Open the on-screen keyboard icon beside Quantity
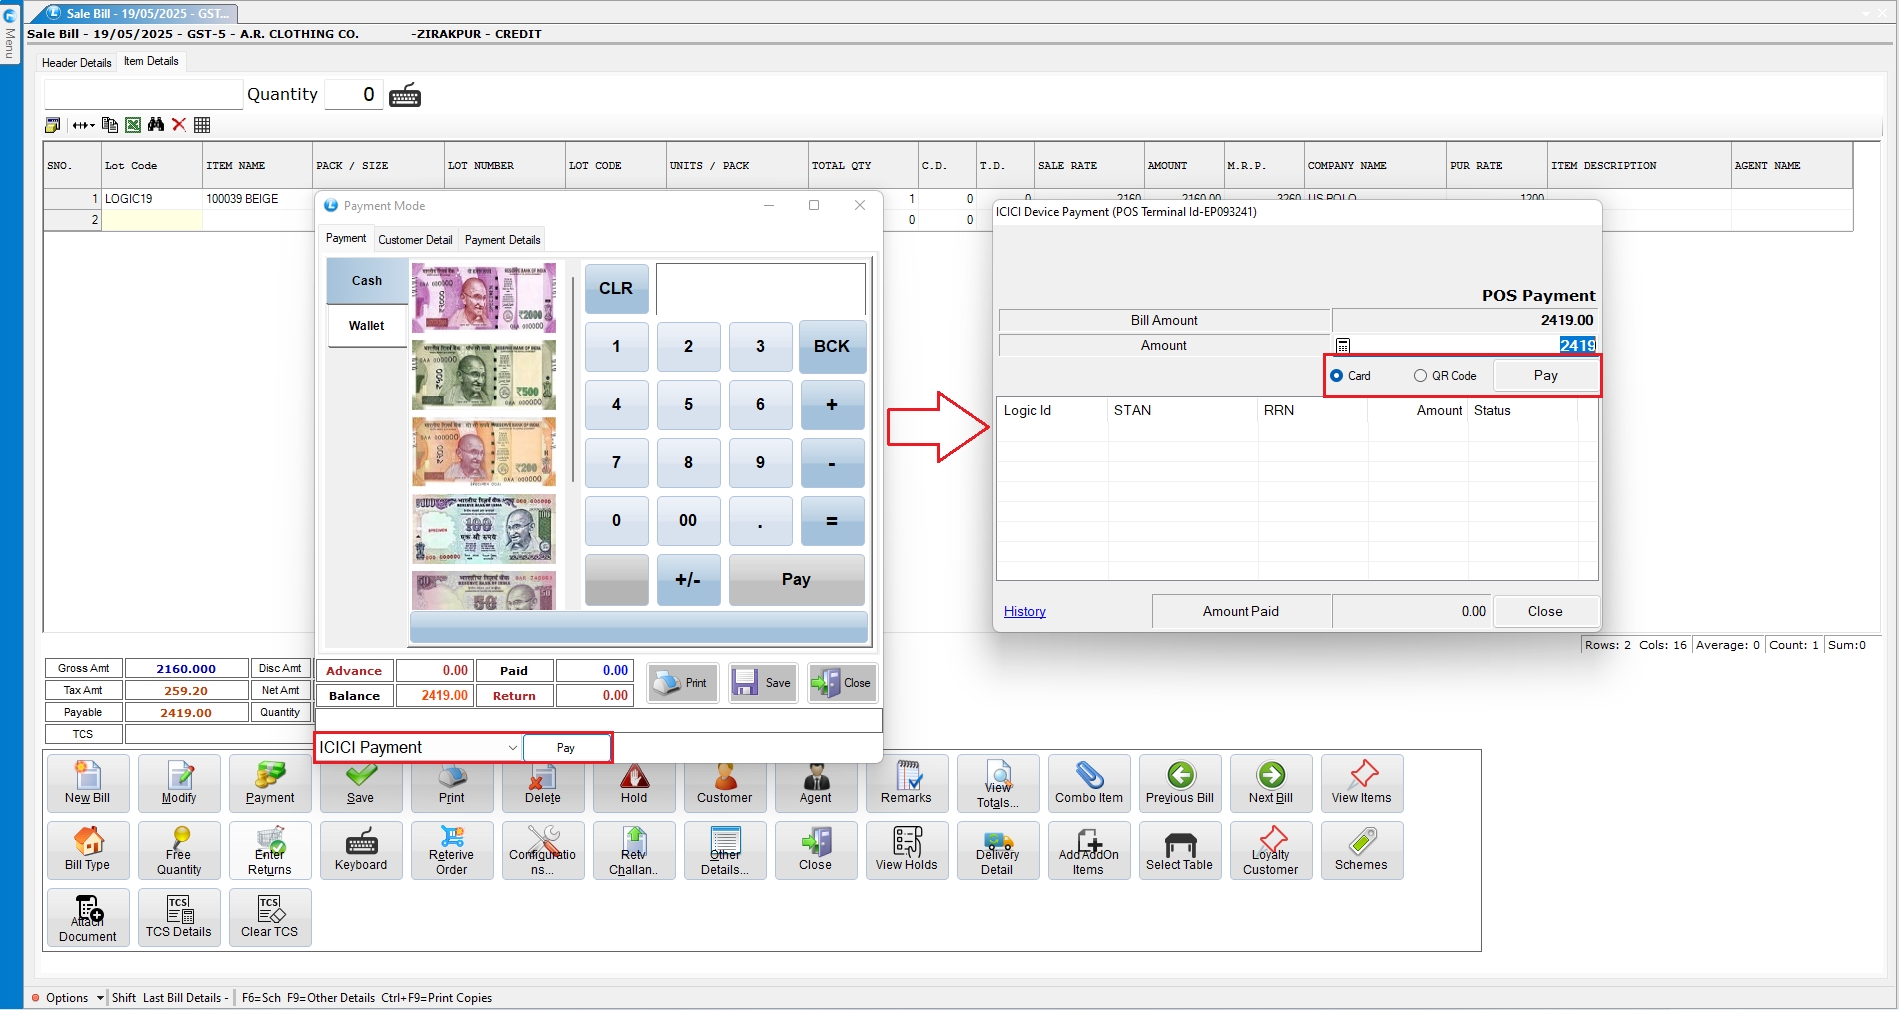 [405, 96]
